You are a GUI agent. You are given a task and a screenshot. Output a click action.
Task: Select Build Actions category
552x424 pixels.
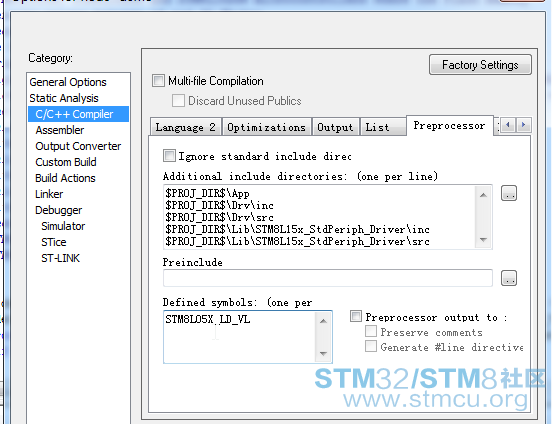coord(65,178)
